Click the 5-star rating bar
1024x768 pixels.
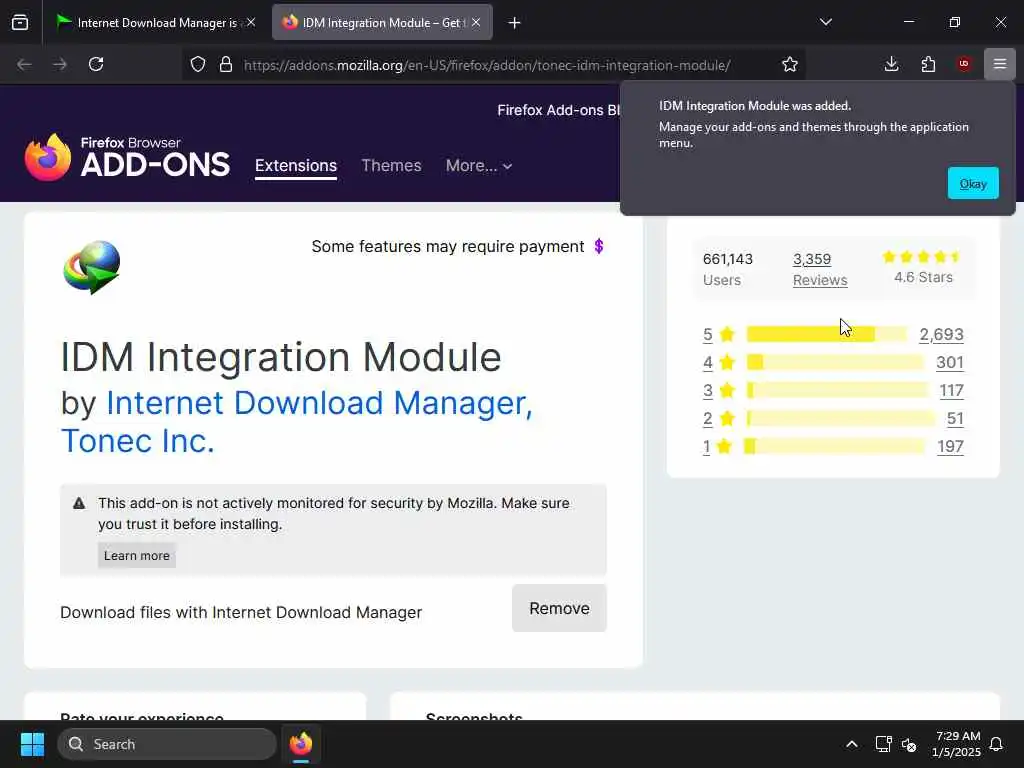point(826,334)
